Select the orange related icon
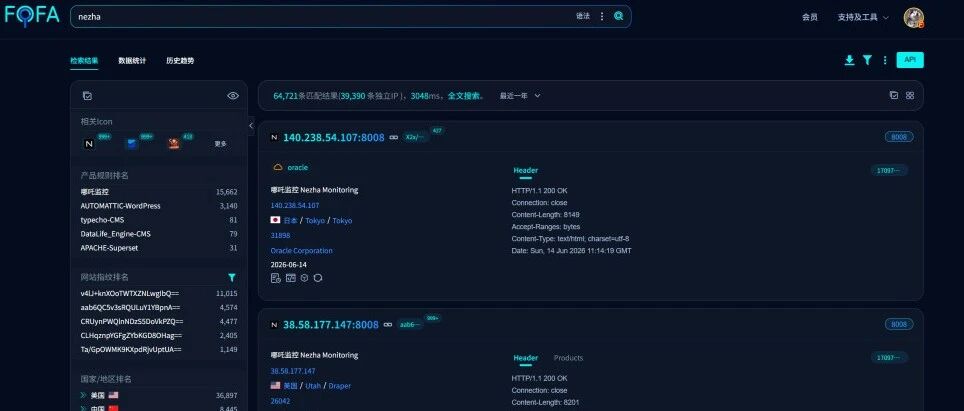The image size is (964, 411). (x=174, y=144)
